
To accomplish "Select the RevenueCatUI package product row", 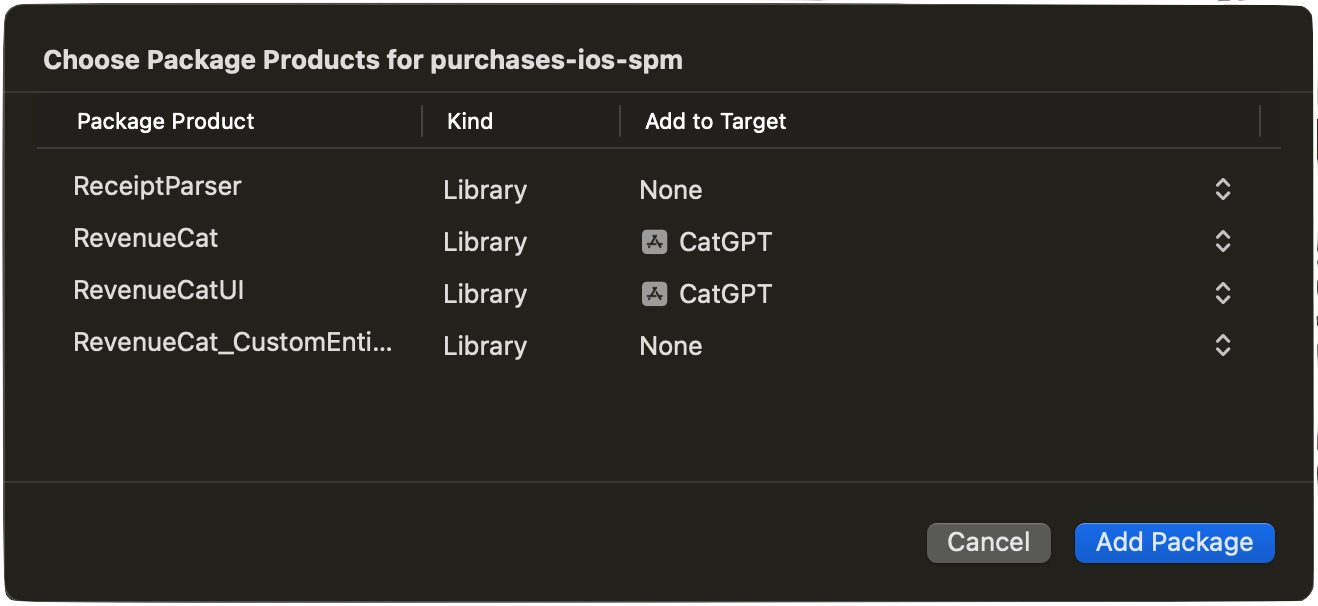I will [x=158, y=290].
